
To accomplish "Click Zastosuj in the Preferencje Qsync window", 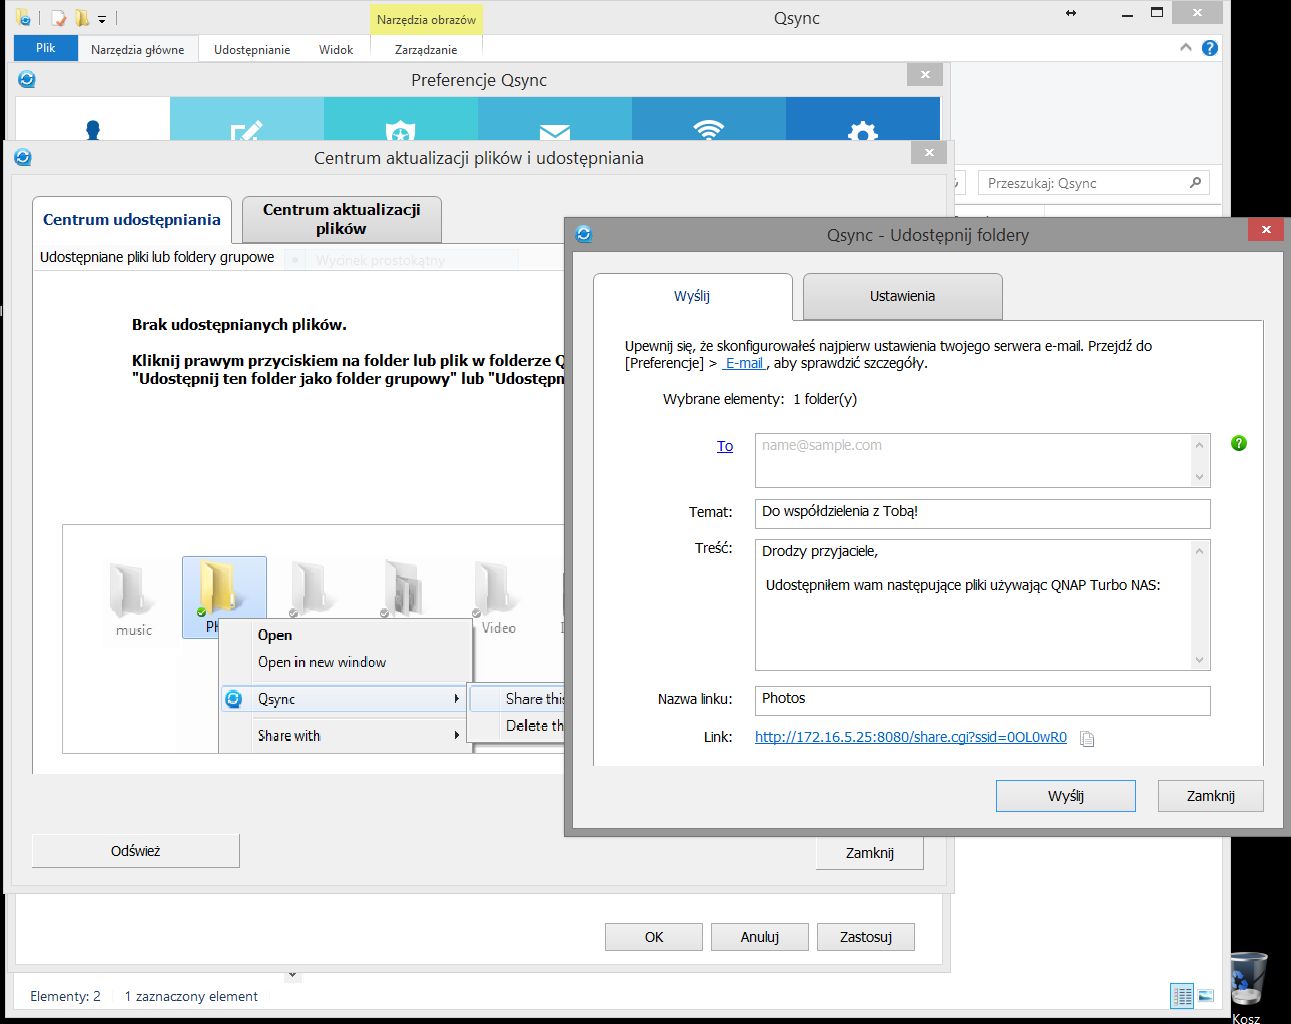I will [866, 937].
